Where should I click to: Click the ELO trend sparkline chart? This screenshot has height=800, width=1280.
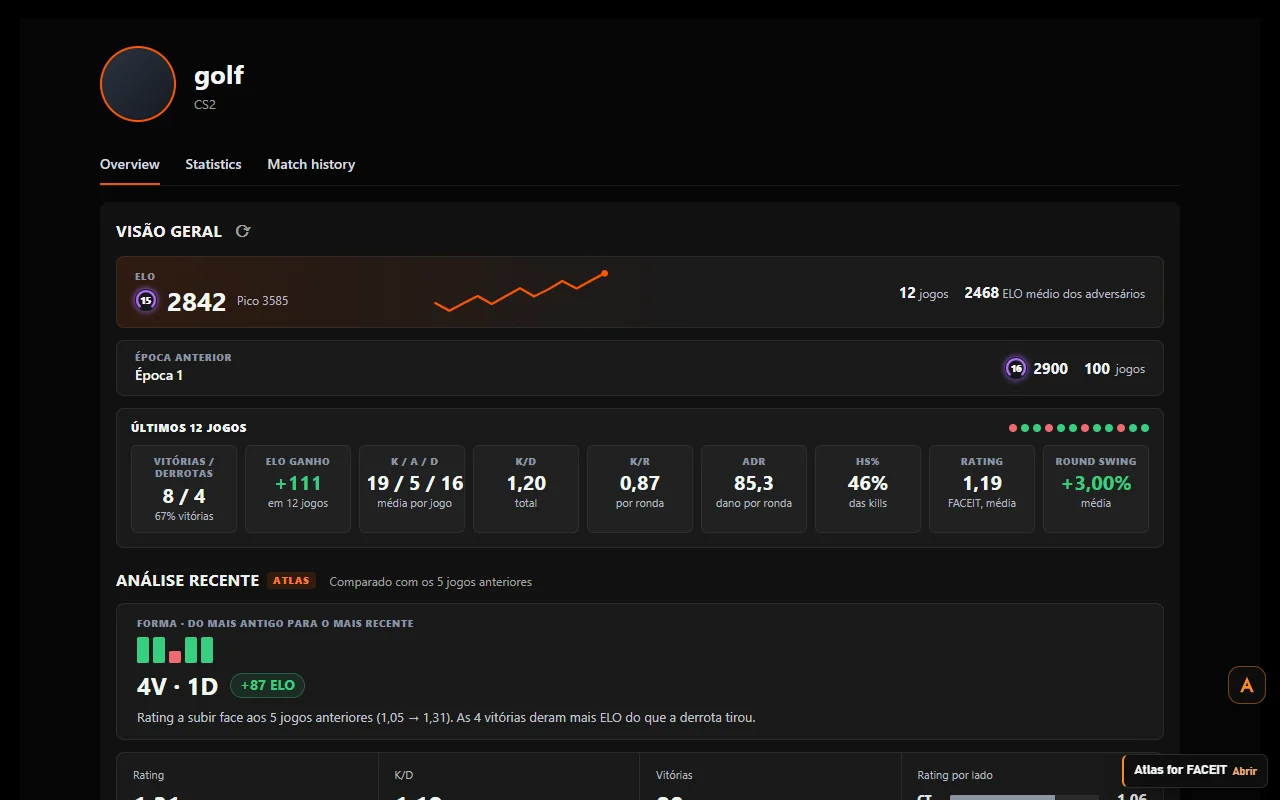tap(521, 291)
